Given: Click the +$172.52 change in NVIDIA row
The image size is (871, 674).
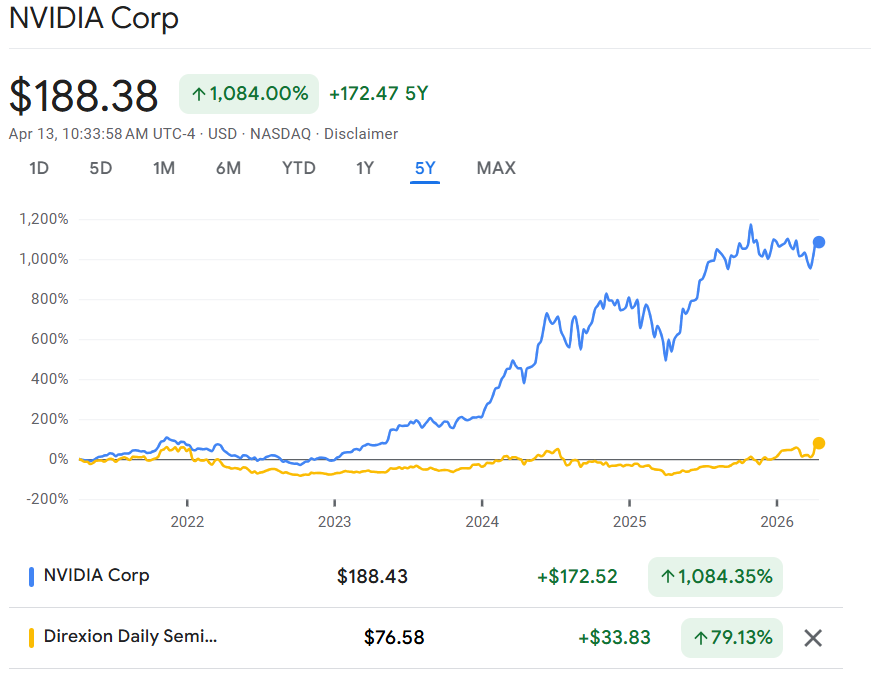Looking at the screenshot, I should pos(577,576).
